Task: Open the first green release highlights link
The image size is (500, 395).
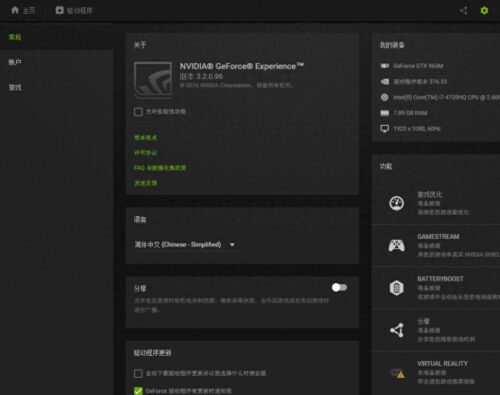Action: click(x=145, y=137)
